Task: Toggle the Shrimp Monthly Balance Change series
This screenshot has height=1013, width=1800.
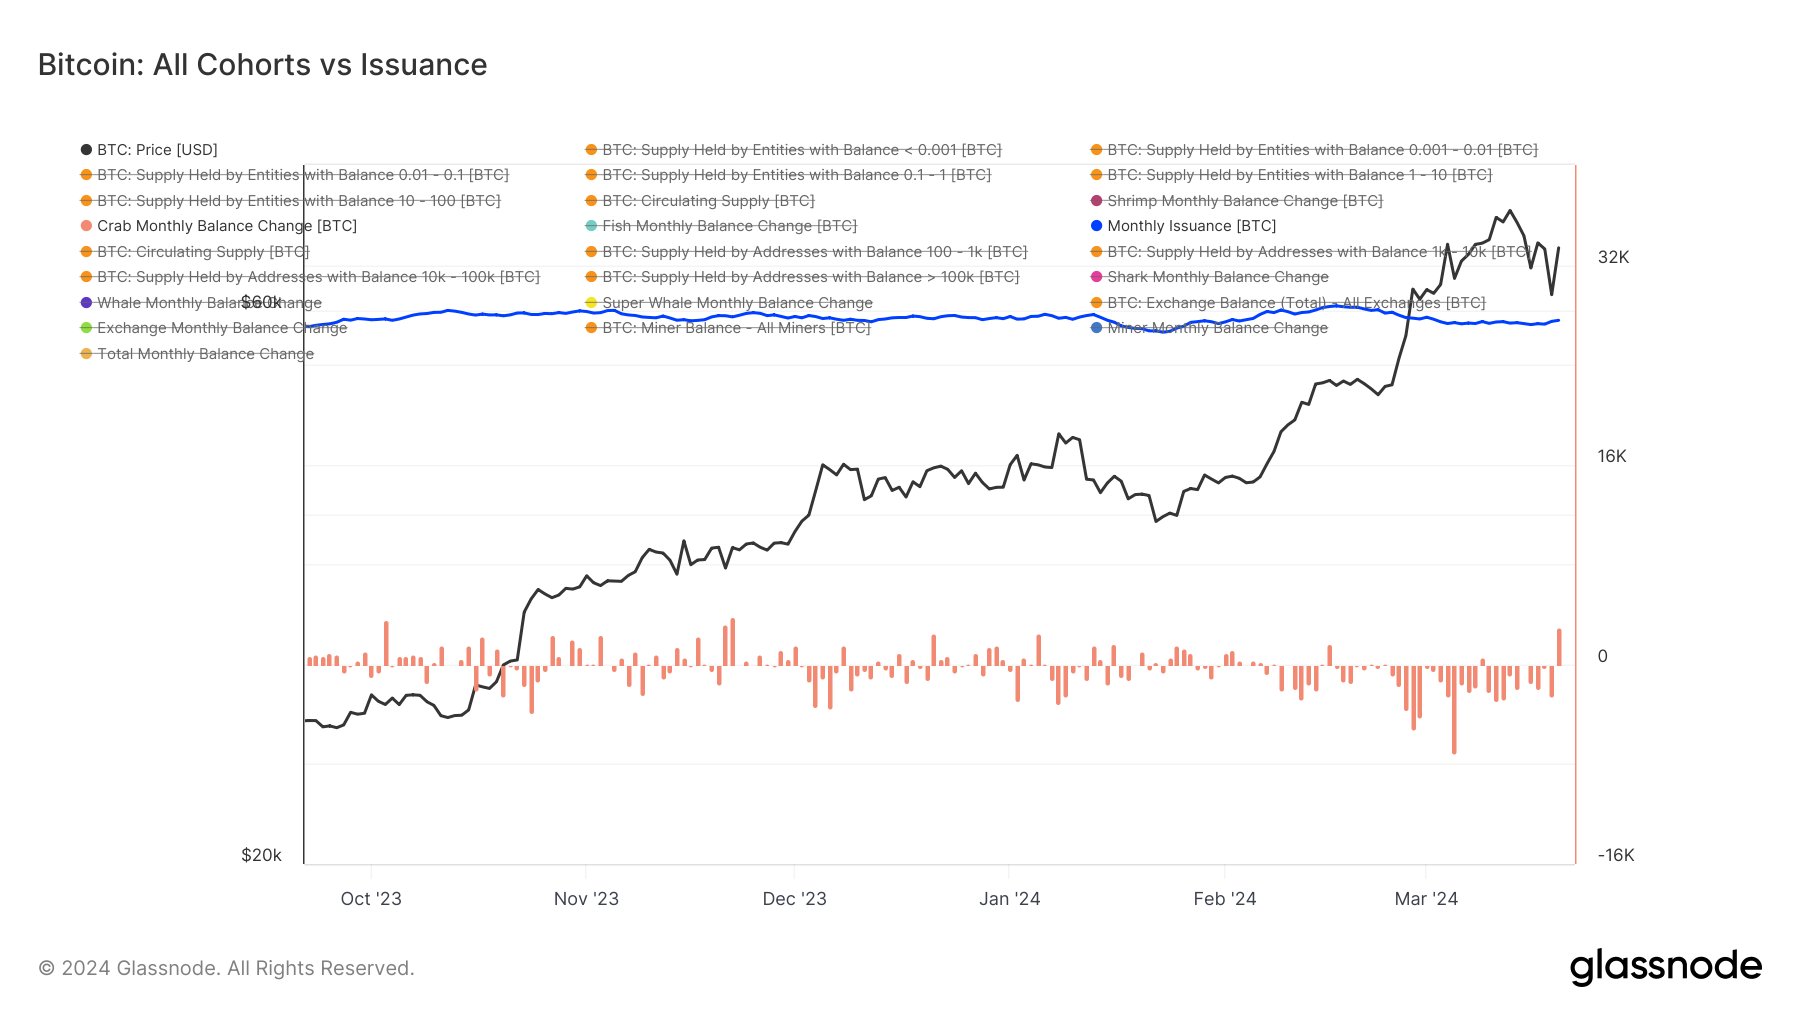Action: click(1244, 201)
